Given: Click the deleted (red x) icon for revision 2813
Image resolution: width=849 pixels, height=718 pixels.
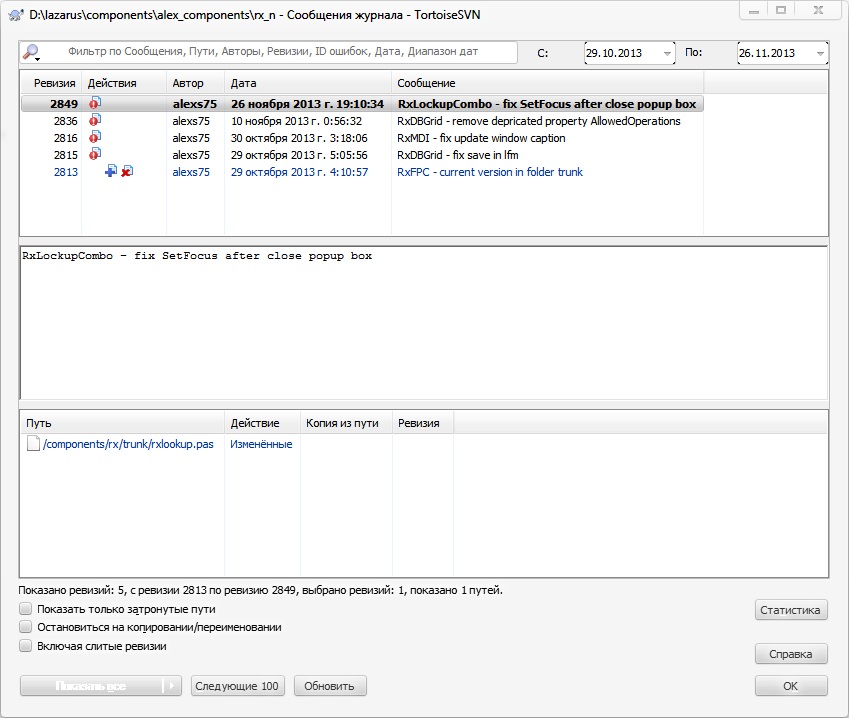Looking at the screenshot, I should 126,172.
